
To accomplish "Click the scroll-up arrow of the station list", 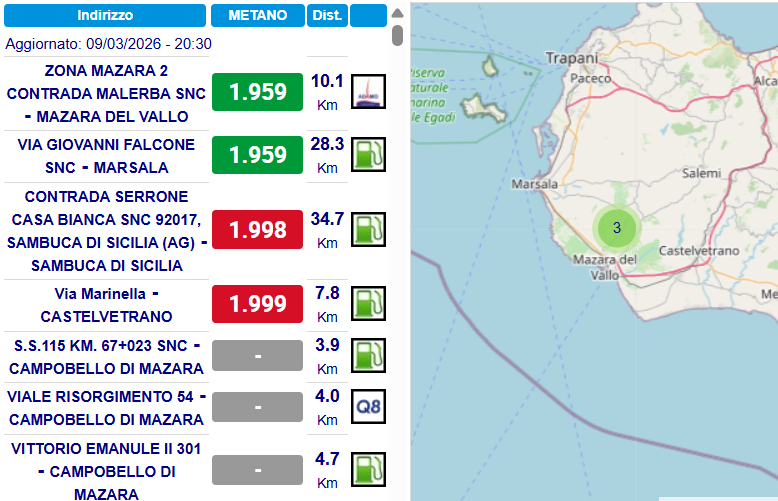I will pyautogui.click(x=398, y=13).
